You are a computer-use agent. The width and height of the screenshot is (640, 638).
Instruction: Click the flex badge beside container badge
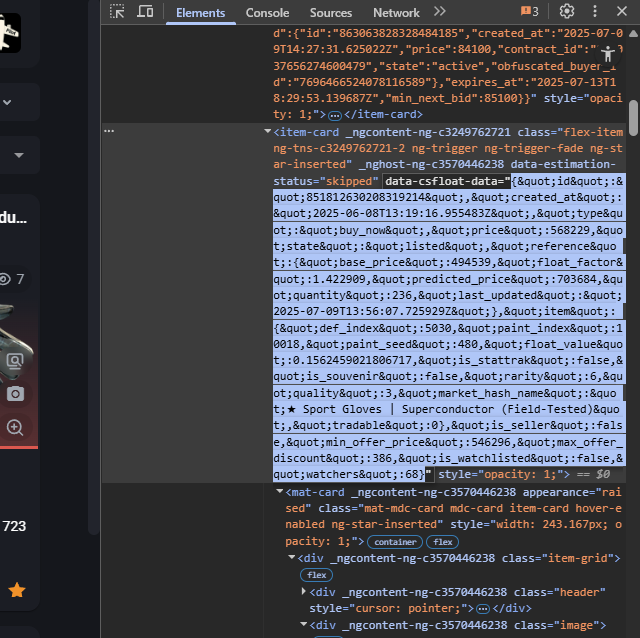tap(442, 542)
